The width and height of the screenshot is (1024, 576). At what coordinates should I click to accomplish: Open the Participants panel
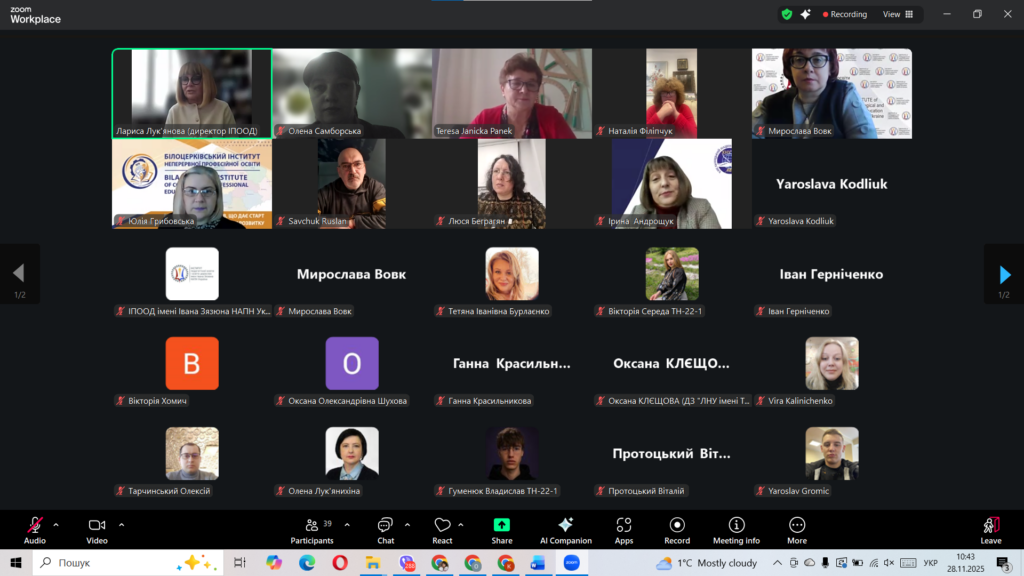[312, 529]
